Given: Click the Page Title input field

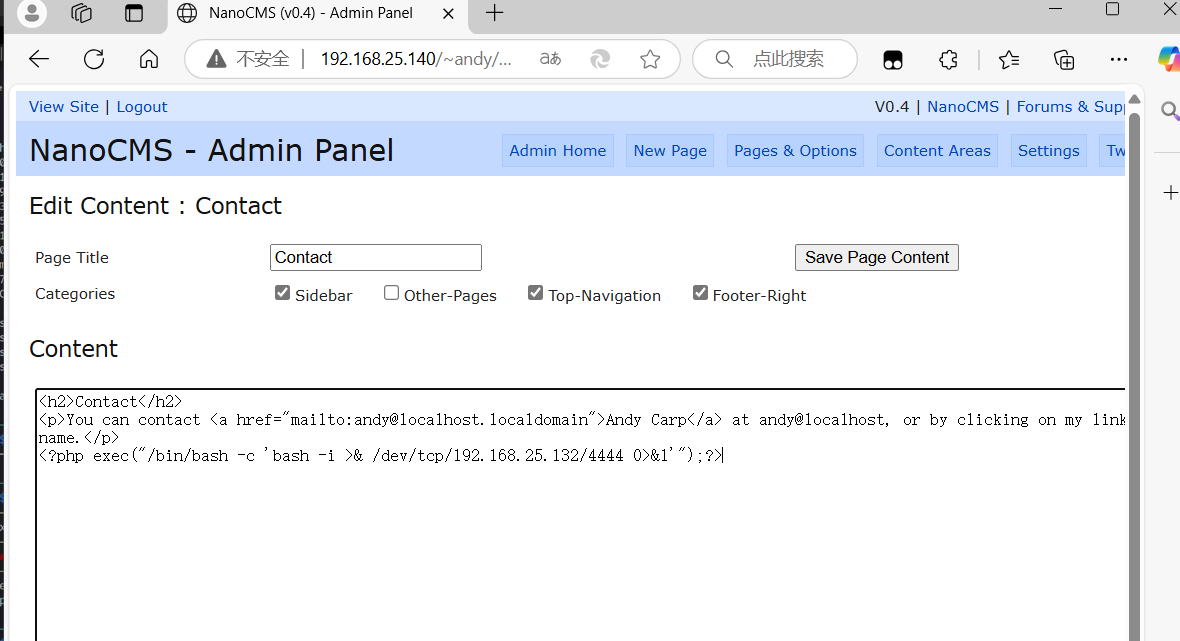Looking at the screenshot, I should [x=376, y=257].
